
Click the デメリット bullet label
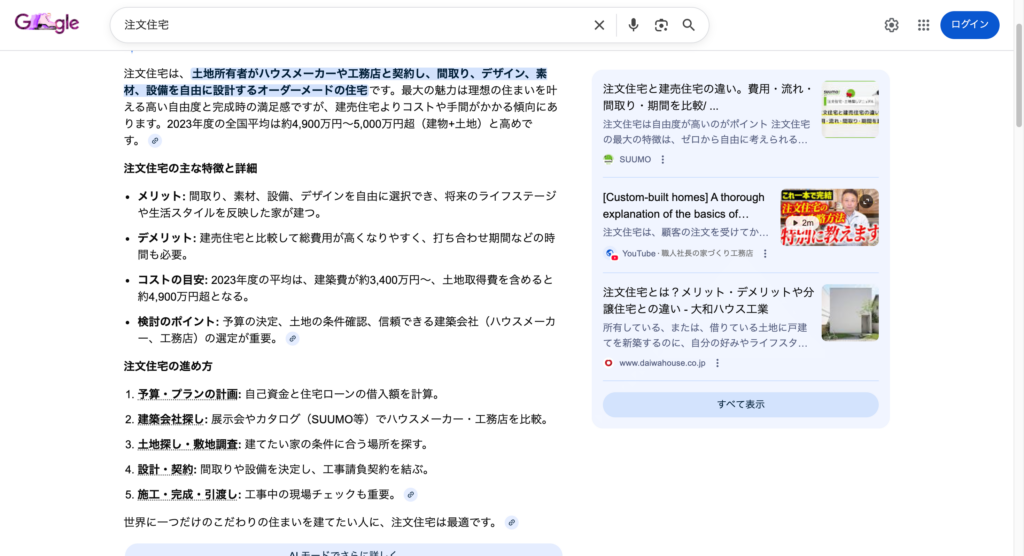[165, 238]
